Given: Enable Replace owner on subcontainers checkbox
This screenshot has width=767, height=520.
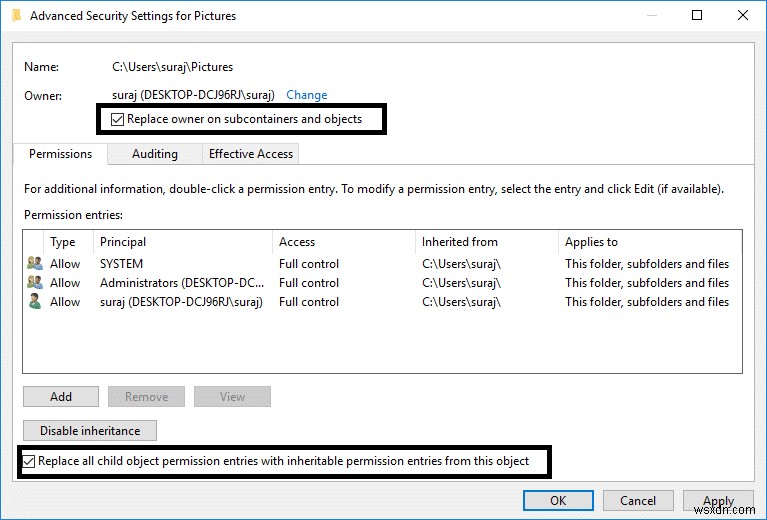Looking at the screenshot, I should [x=119, y=119].
